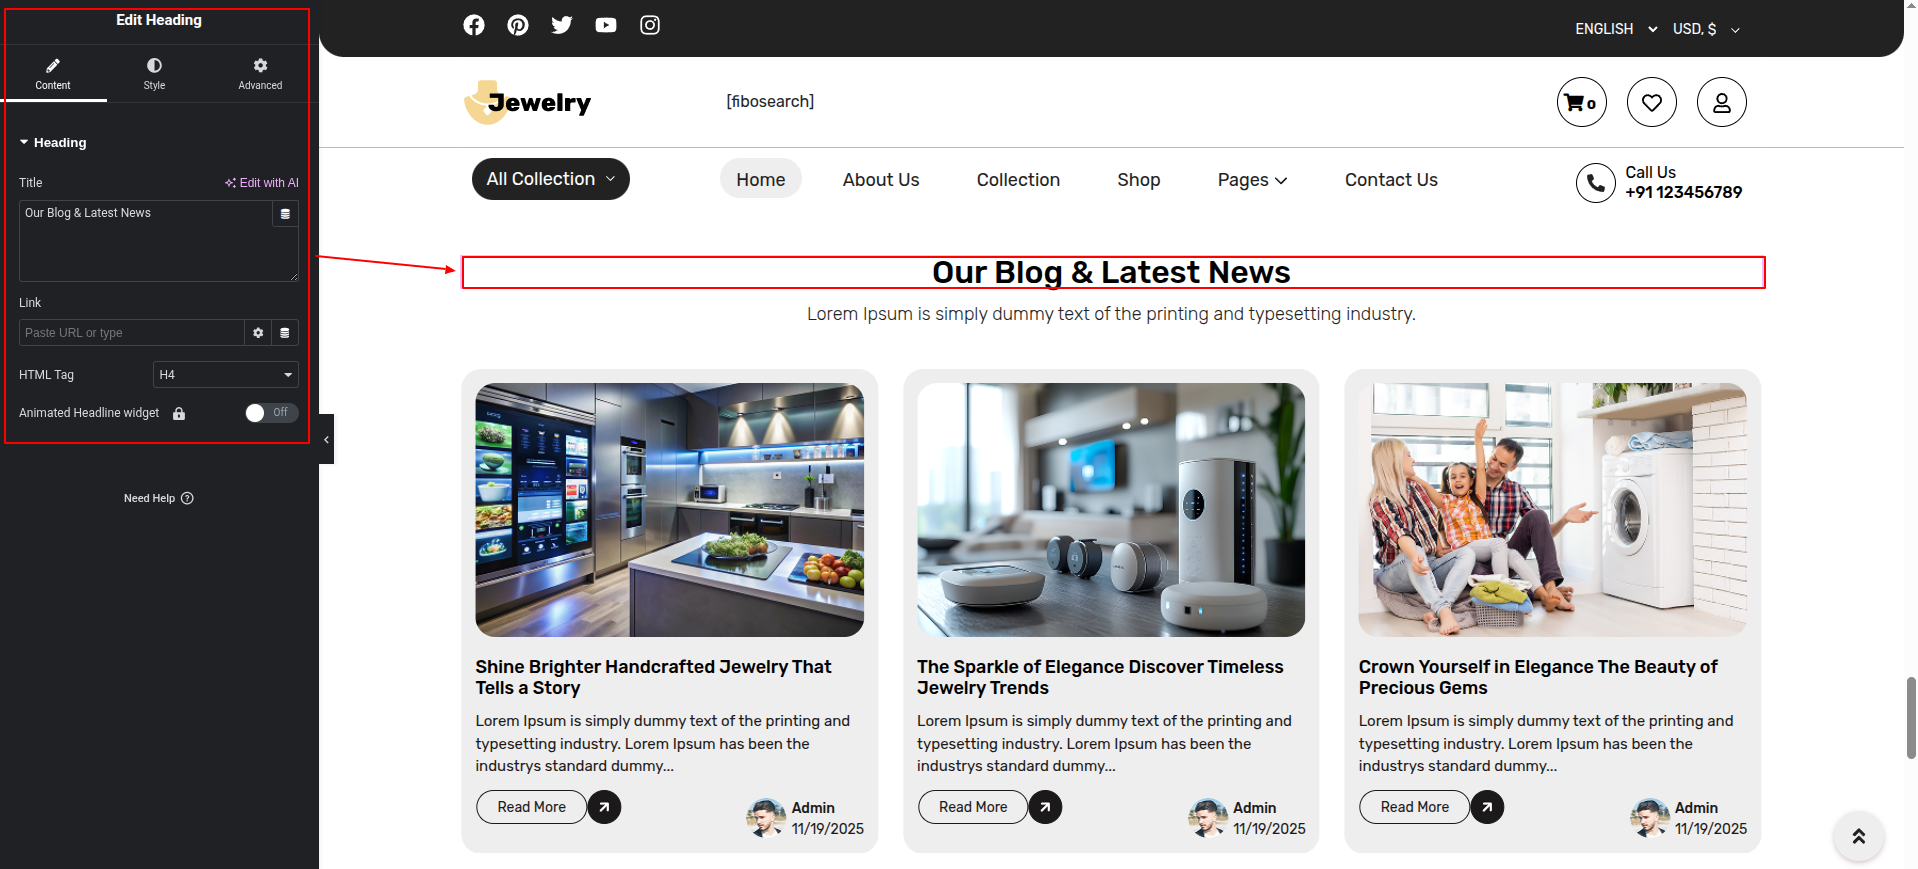The width and height of the screenshot is (1918, 869).
Task: Open the Pinterest social icon
Action: (518, 25)
